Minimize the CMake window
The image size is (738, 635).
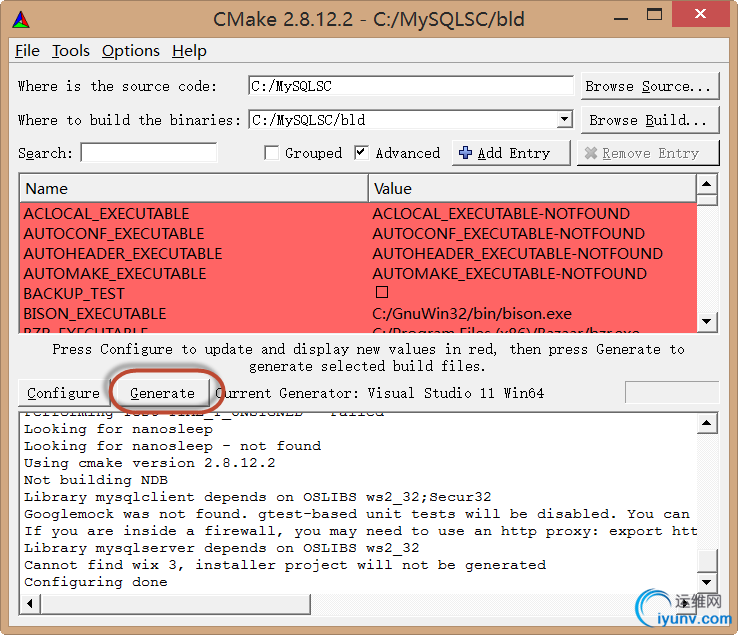click(621, 18)
